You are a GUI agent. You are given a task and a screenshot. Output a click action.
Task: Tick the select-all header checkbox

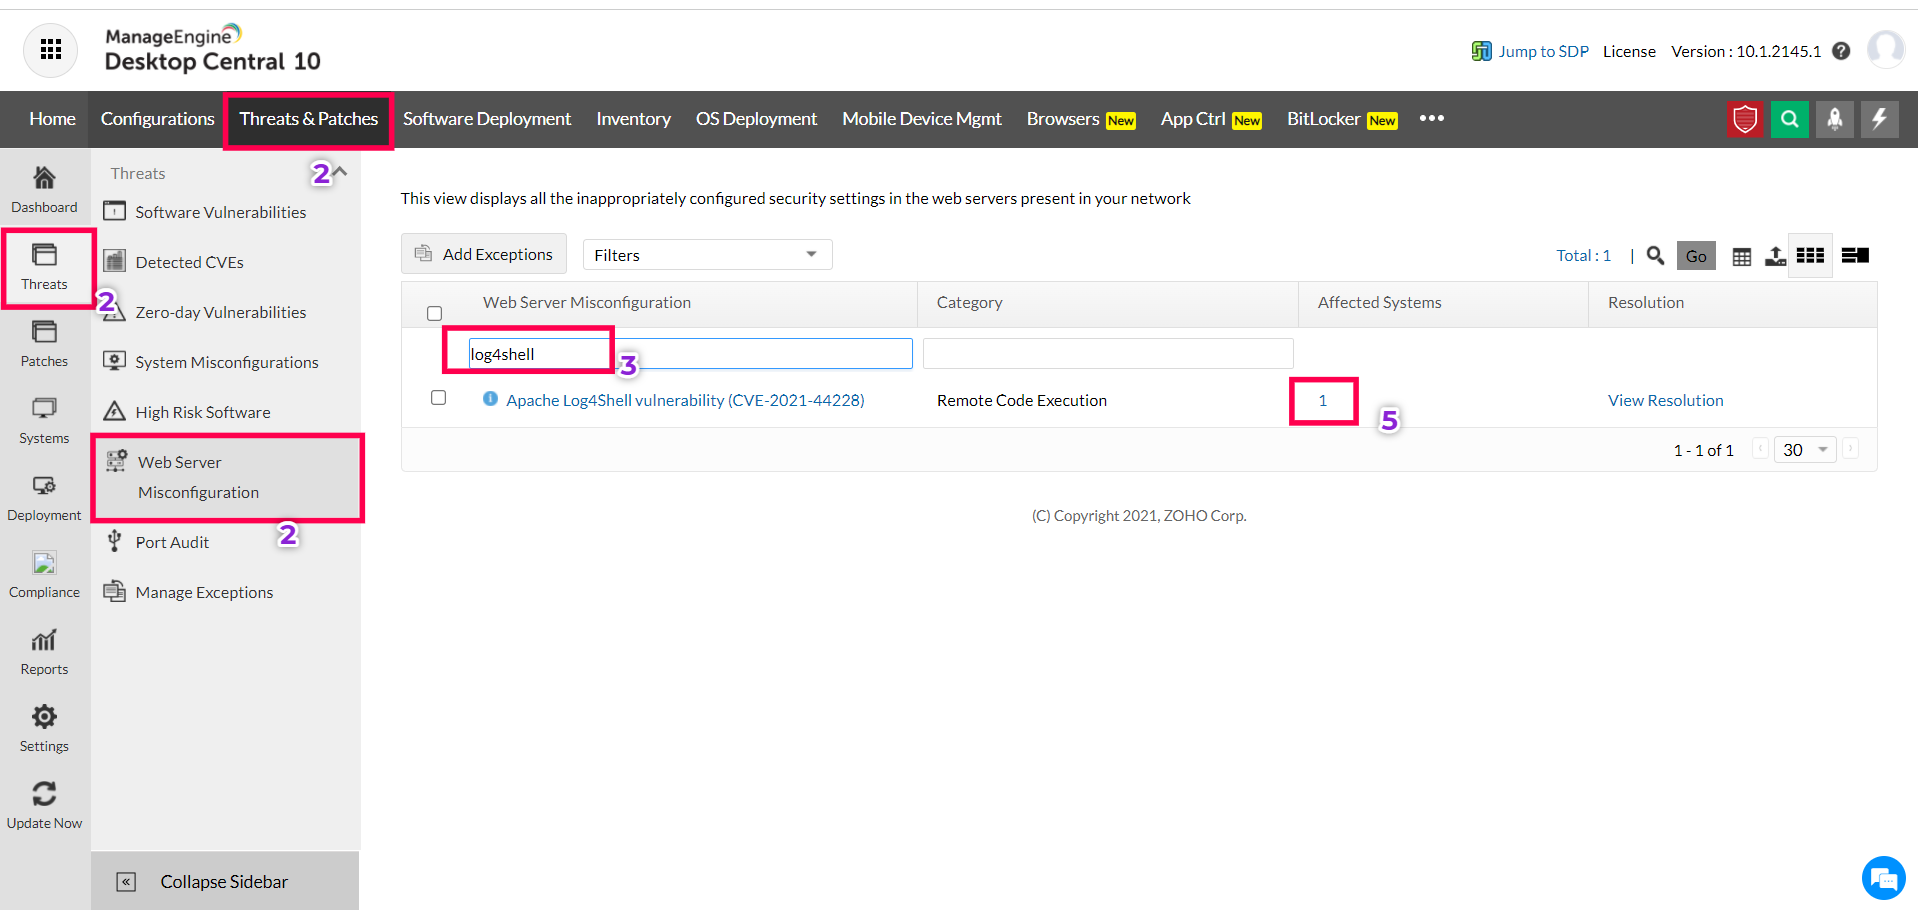coord(434,313)
